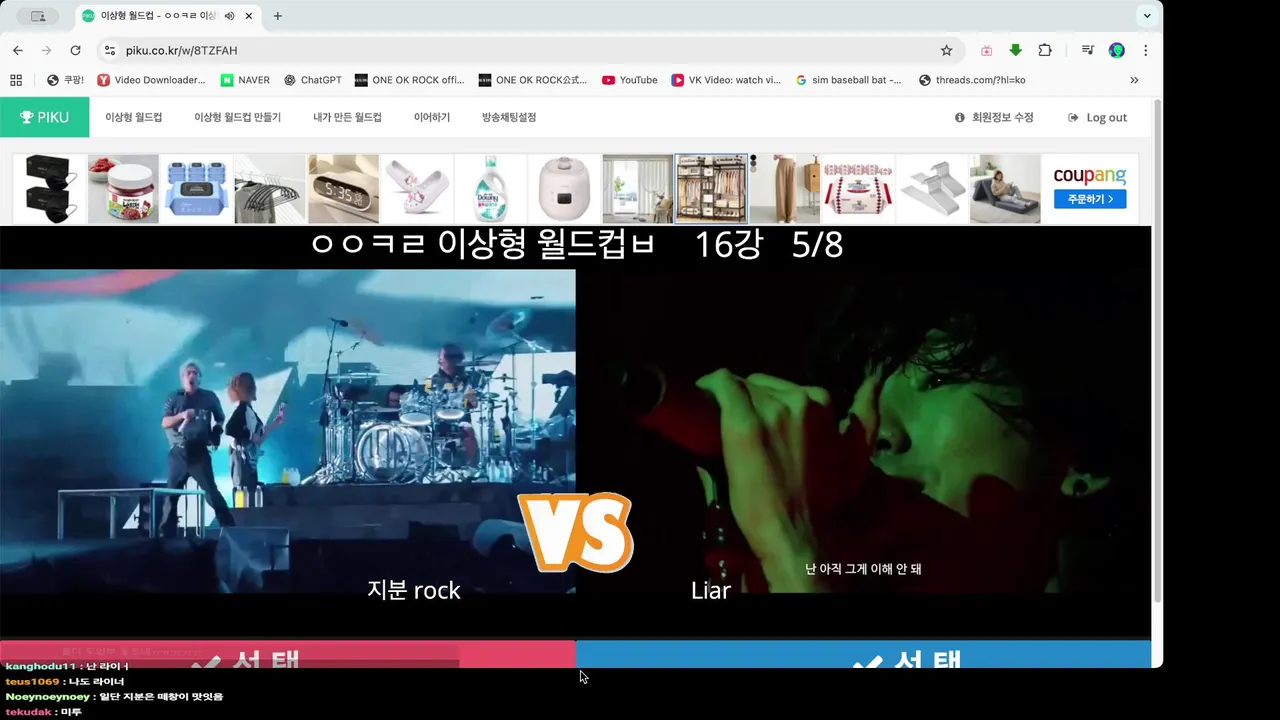Click the grey sofa bed ad thumbnail
The height and width of the screenshot is (720, 1280).
[x=1005, y=189]
